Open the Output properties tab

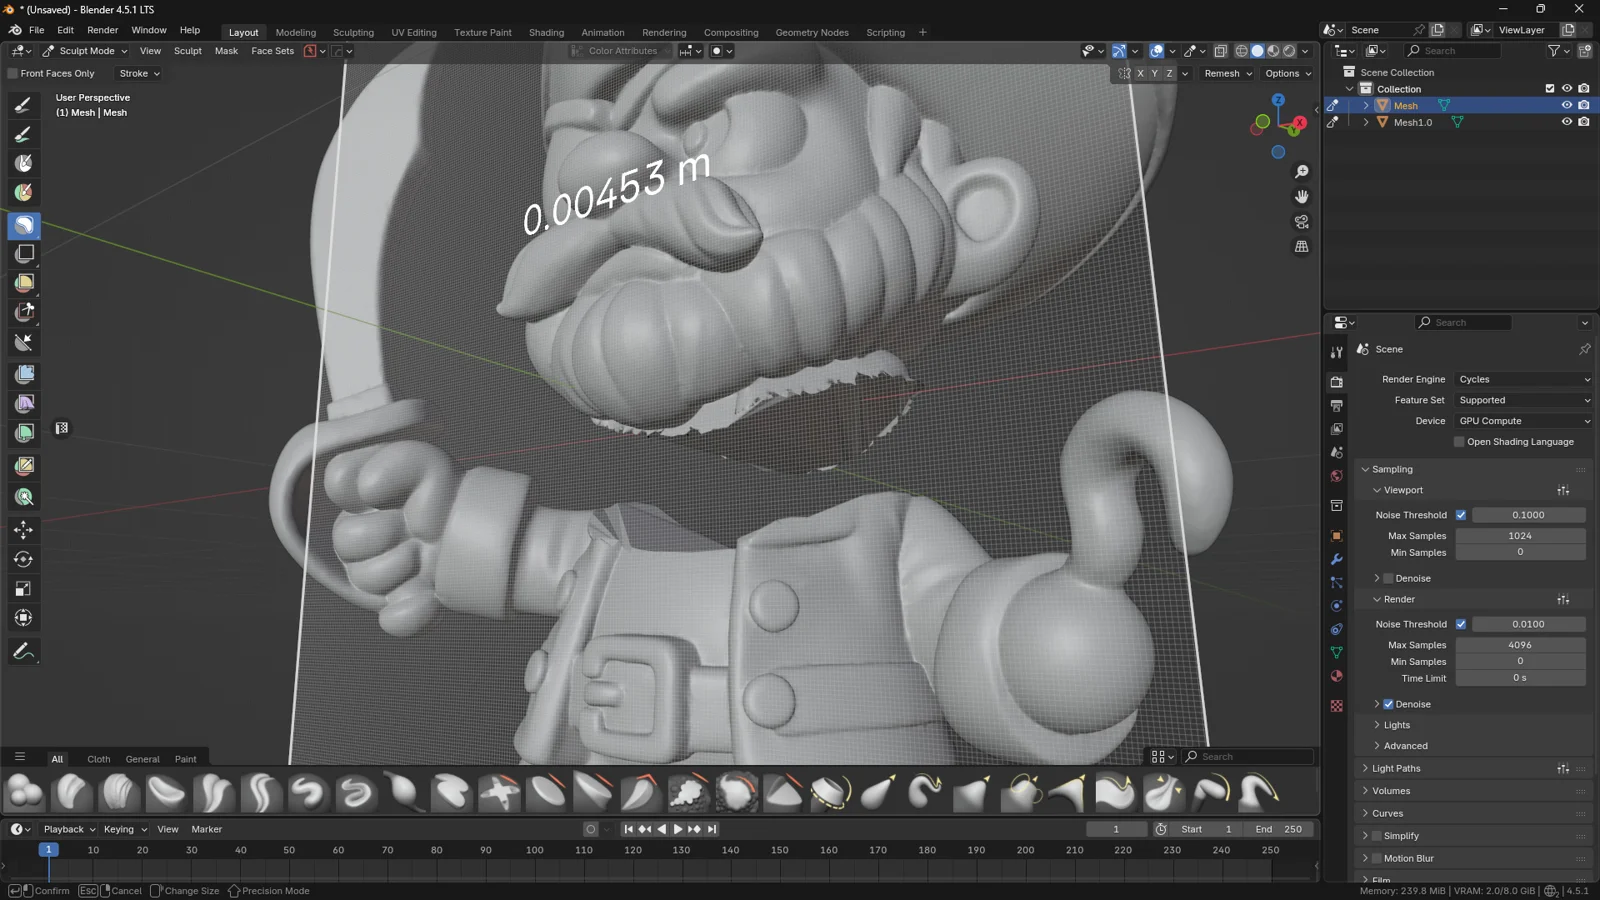pos(1336,406)
